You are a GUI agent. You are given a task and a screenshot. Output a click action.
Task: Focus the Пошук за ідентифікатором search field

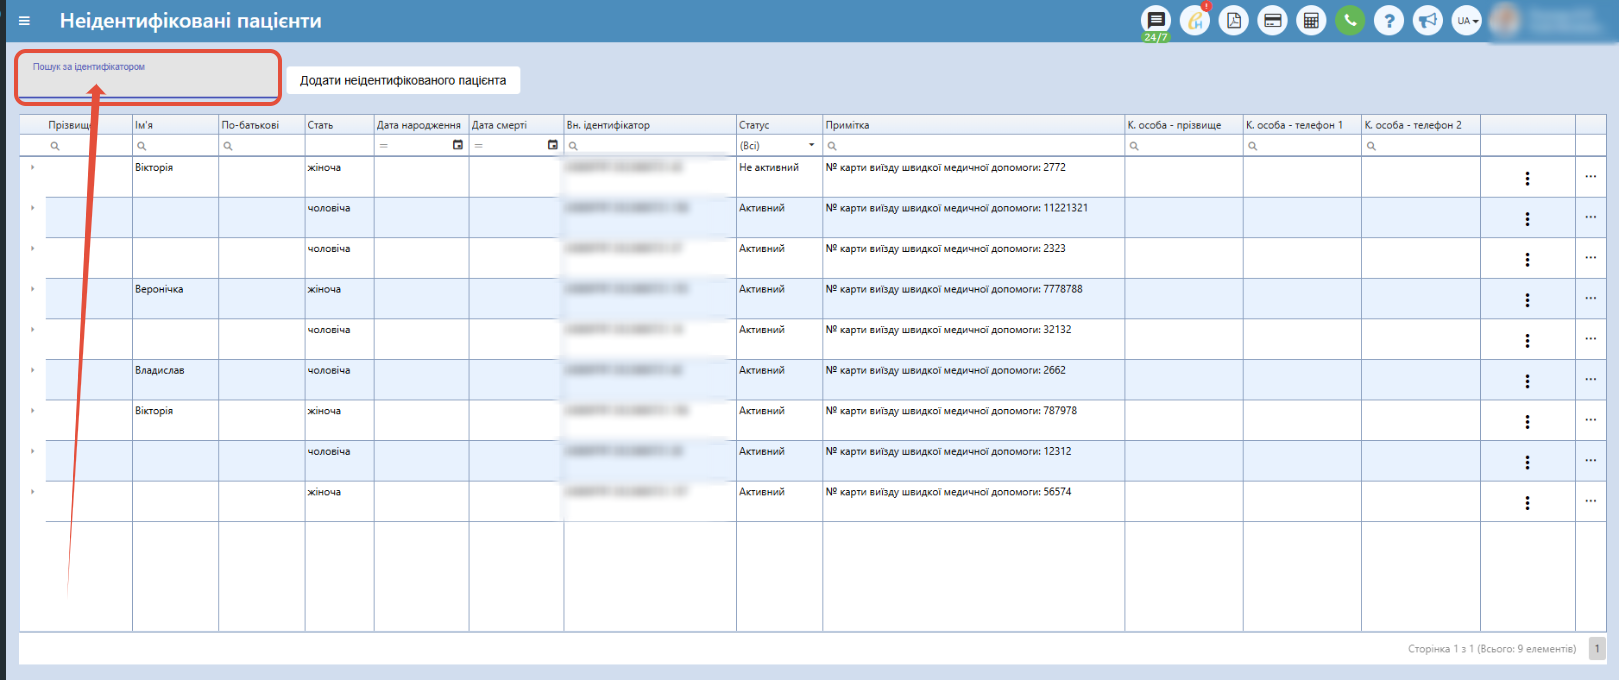(147, 78)
